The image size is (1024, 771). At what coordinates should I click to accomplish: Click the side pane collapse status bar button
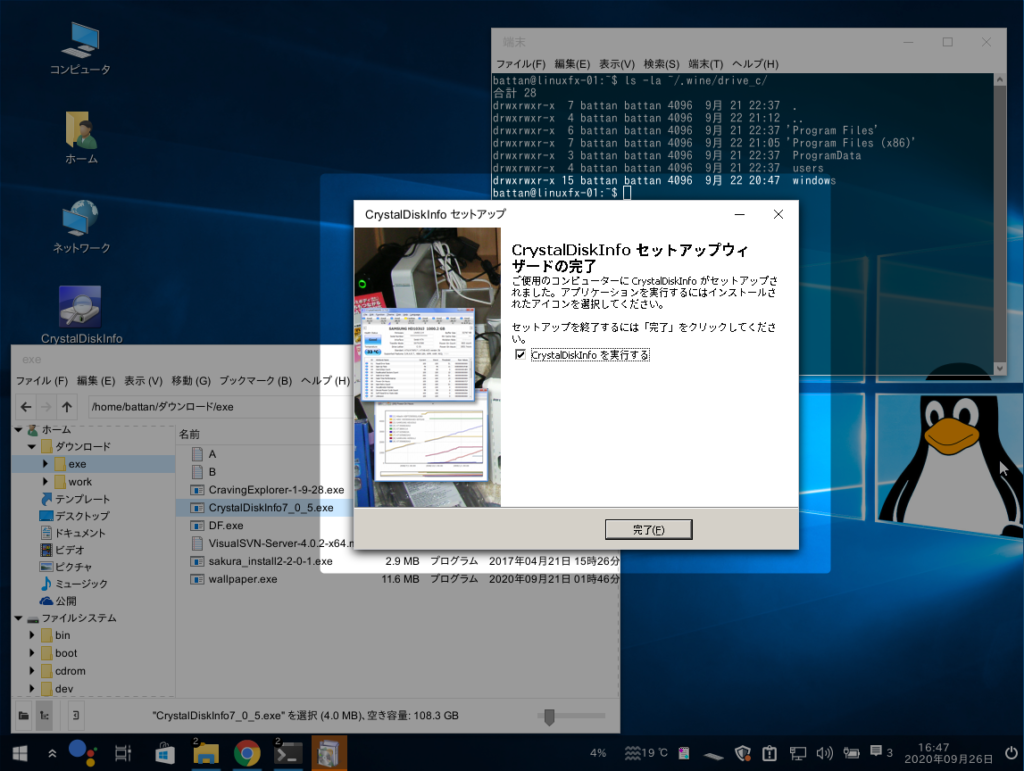click(76, 716)
